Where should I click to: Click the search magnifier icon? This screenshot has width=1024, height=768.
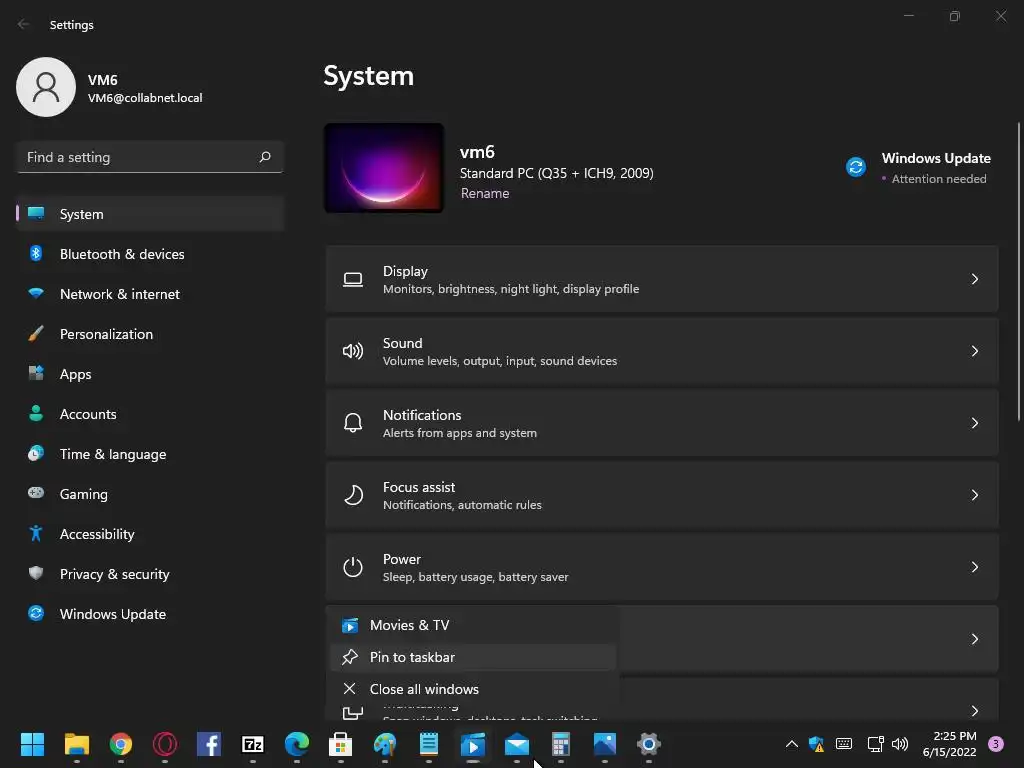264,157
